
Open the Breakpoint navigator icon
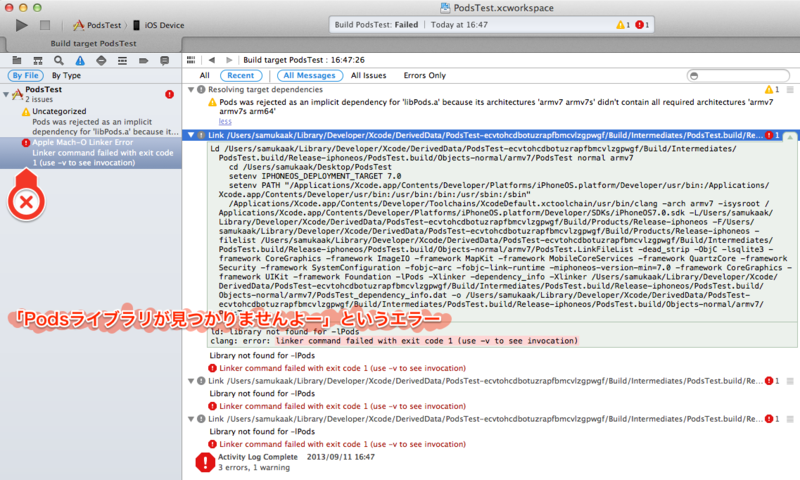click(143, 61)
